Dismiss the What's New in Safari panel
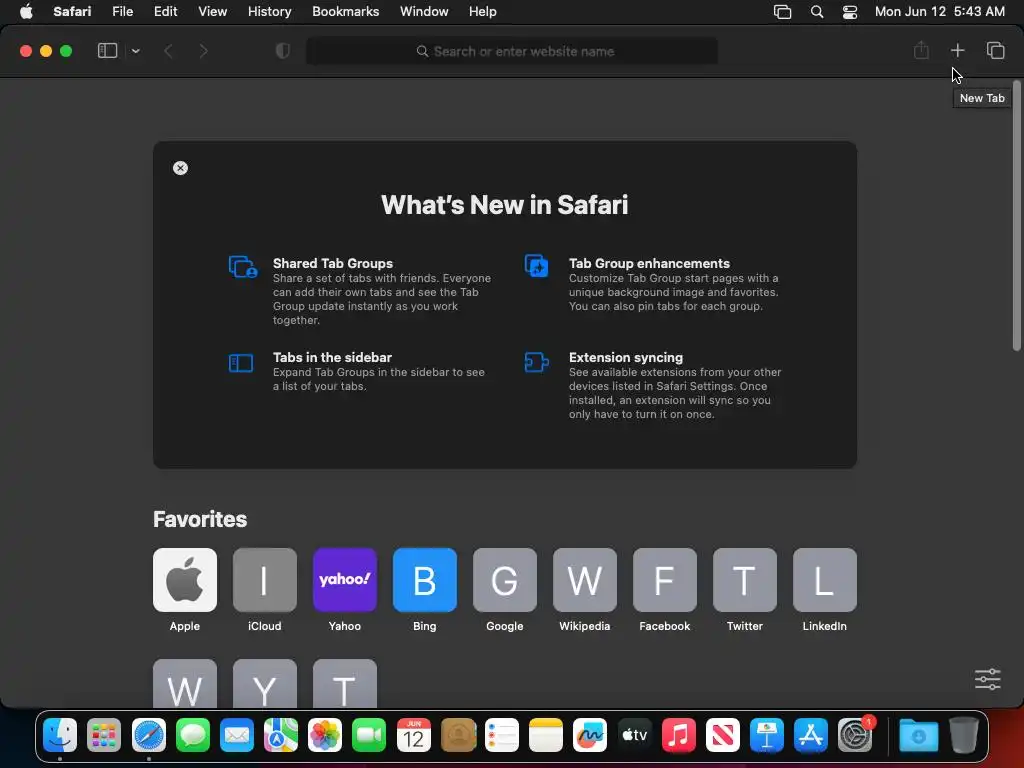 [180, 168]
